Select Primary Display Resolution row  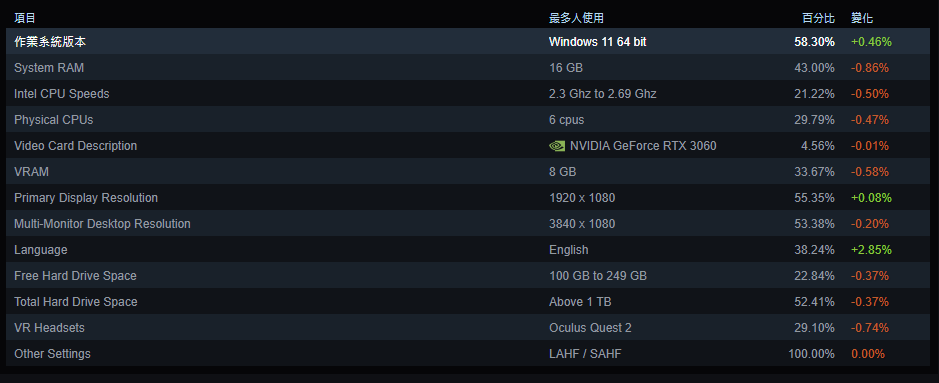[468, 197]
